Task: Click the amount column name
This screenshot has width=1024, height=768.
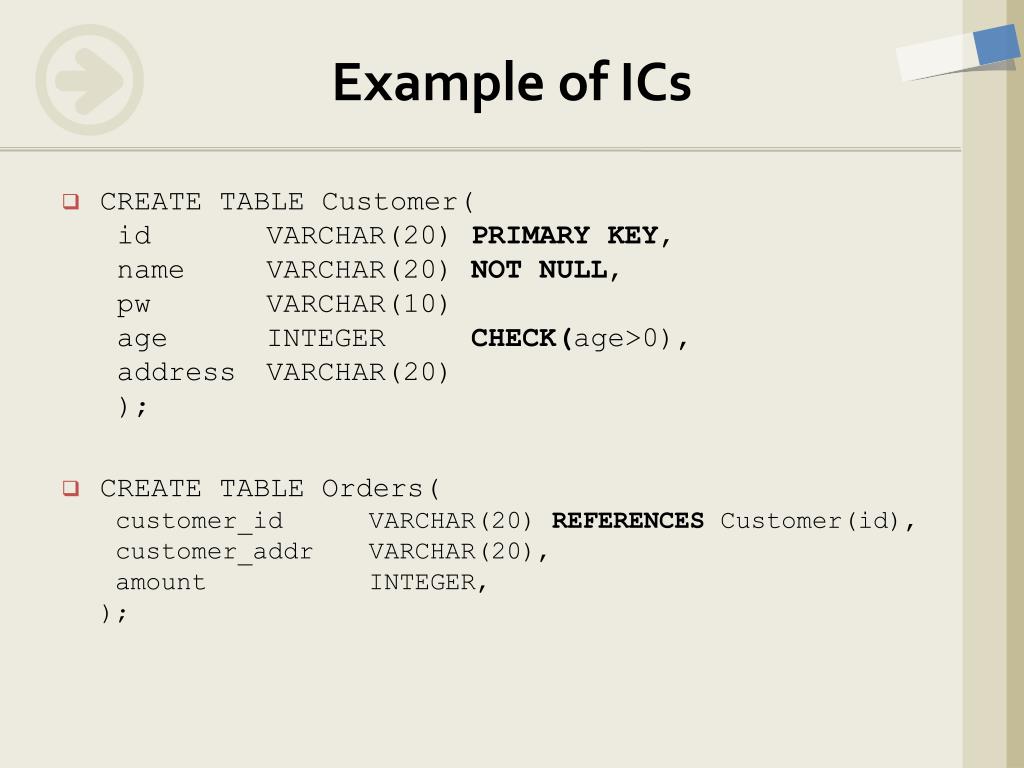Action: [161, 582]
